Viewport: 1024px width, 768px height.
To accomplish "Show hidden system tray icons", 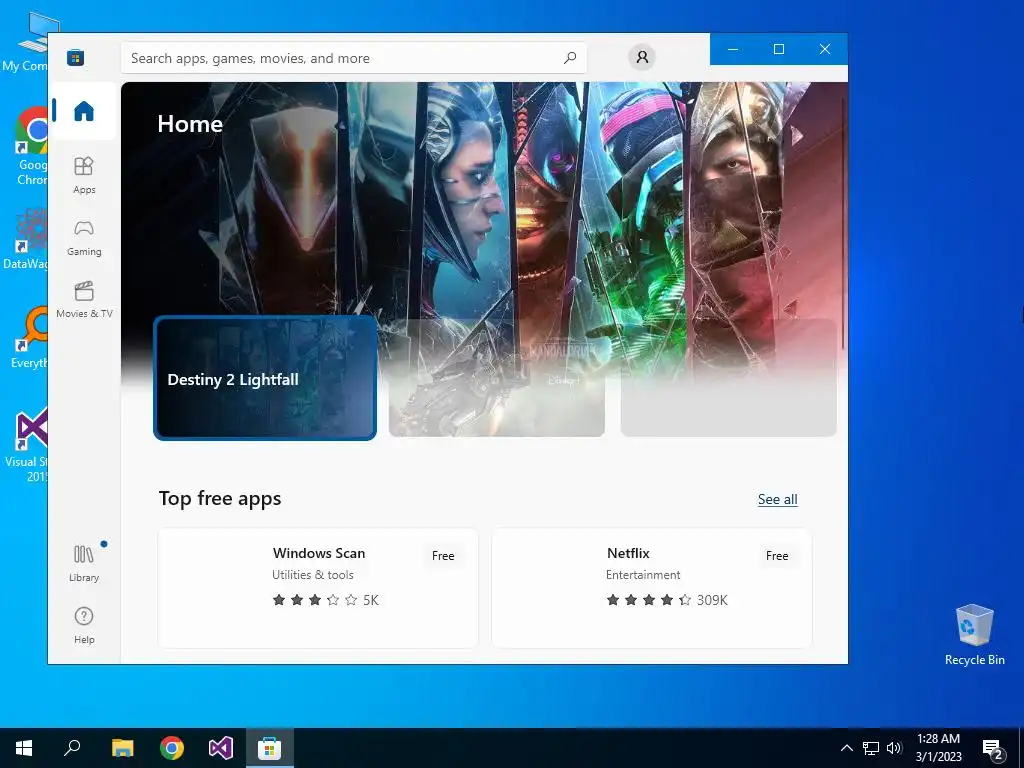I will pos(846,748).
